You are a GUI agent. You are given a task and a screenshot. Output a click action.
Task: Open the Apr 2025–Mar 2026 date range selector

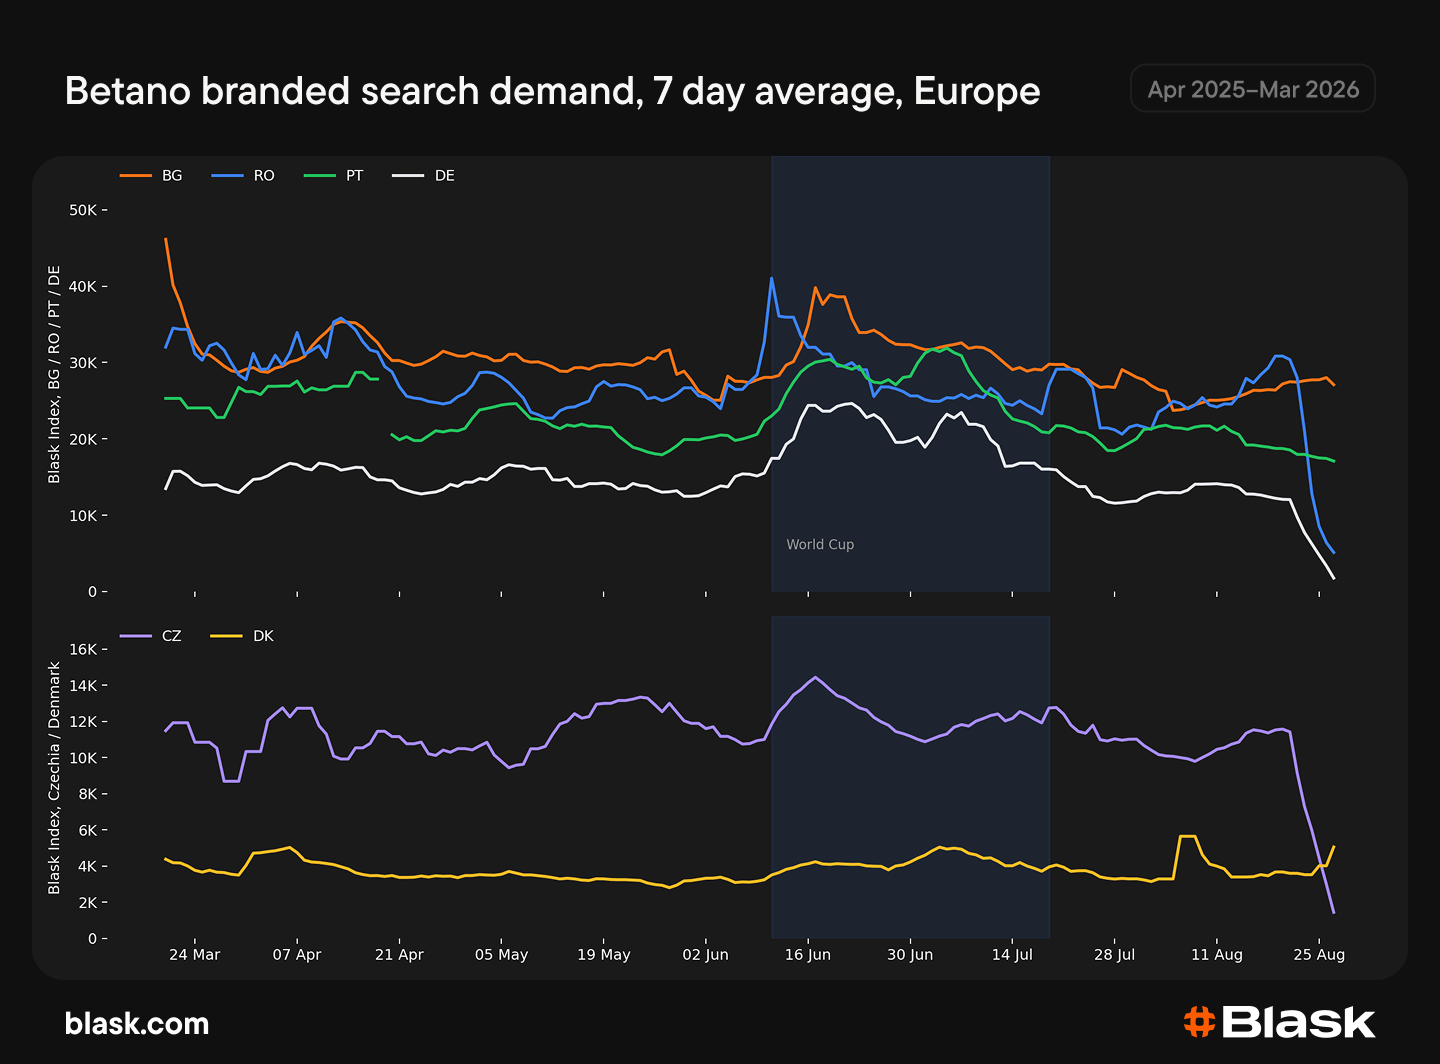click(1253, 89)
